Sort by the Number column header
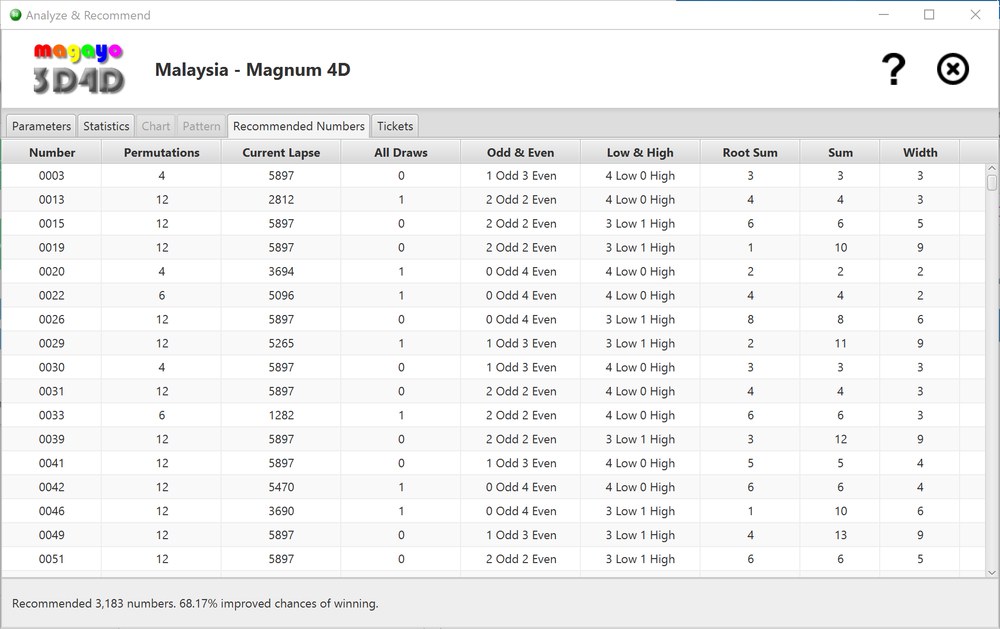This screenshot has width=1000, height=629. pos(52,152)
